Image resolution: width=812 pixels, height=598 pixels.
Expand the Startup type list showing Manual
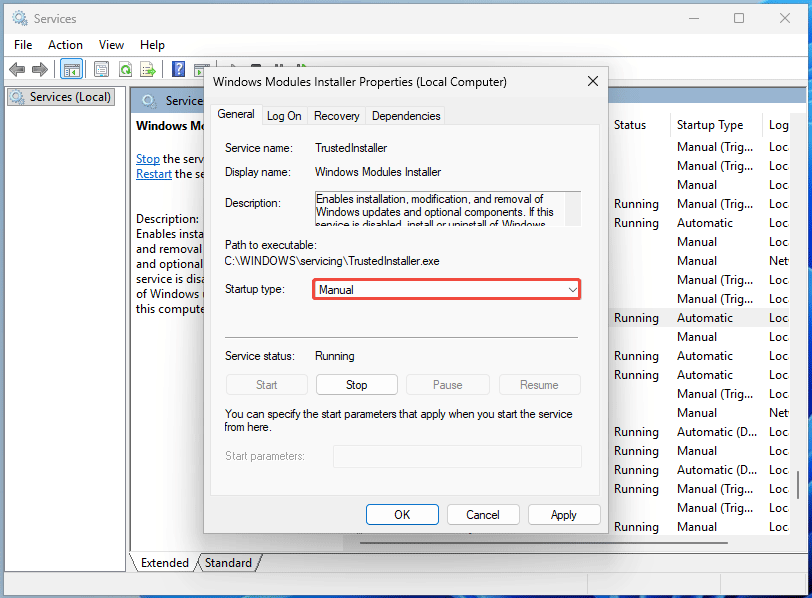445,289
